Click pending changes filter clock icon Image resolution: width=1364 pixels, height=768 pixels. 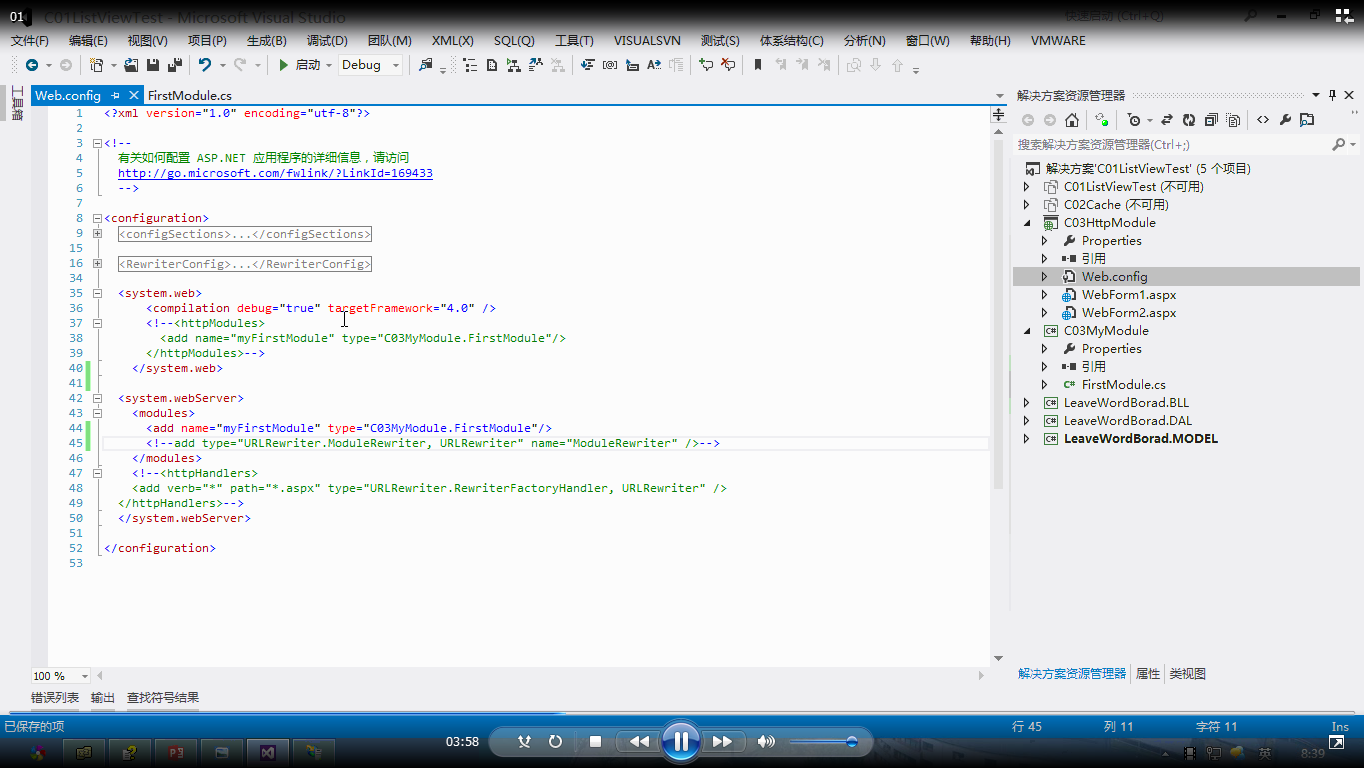coord(1134,120)
